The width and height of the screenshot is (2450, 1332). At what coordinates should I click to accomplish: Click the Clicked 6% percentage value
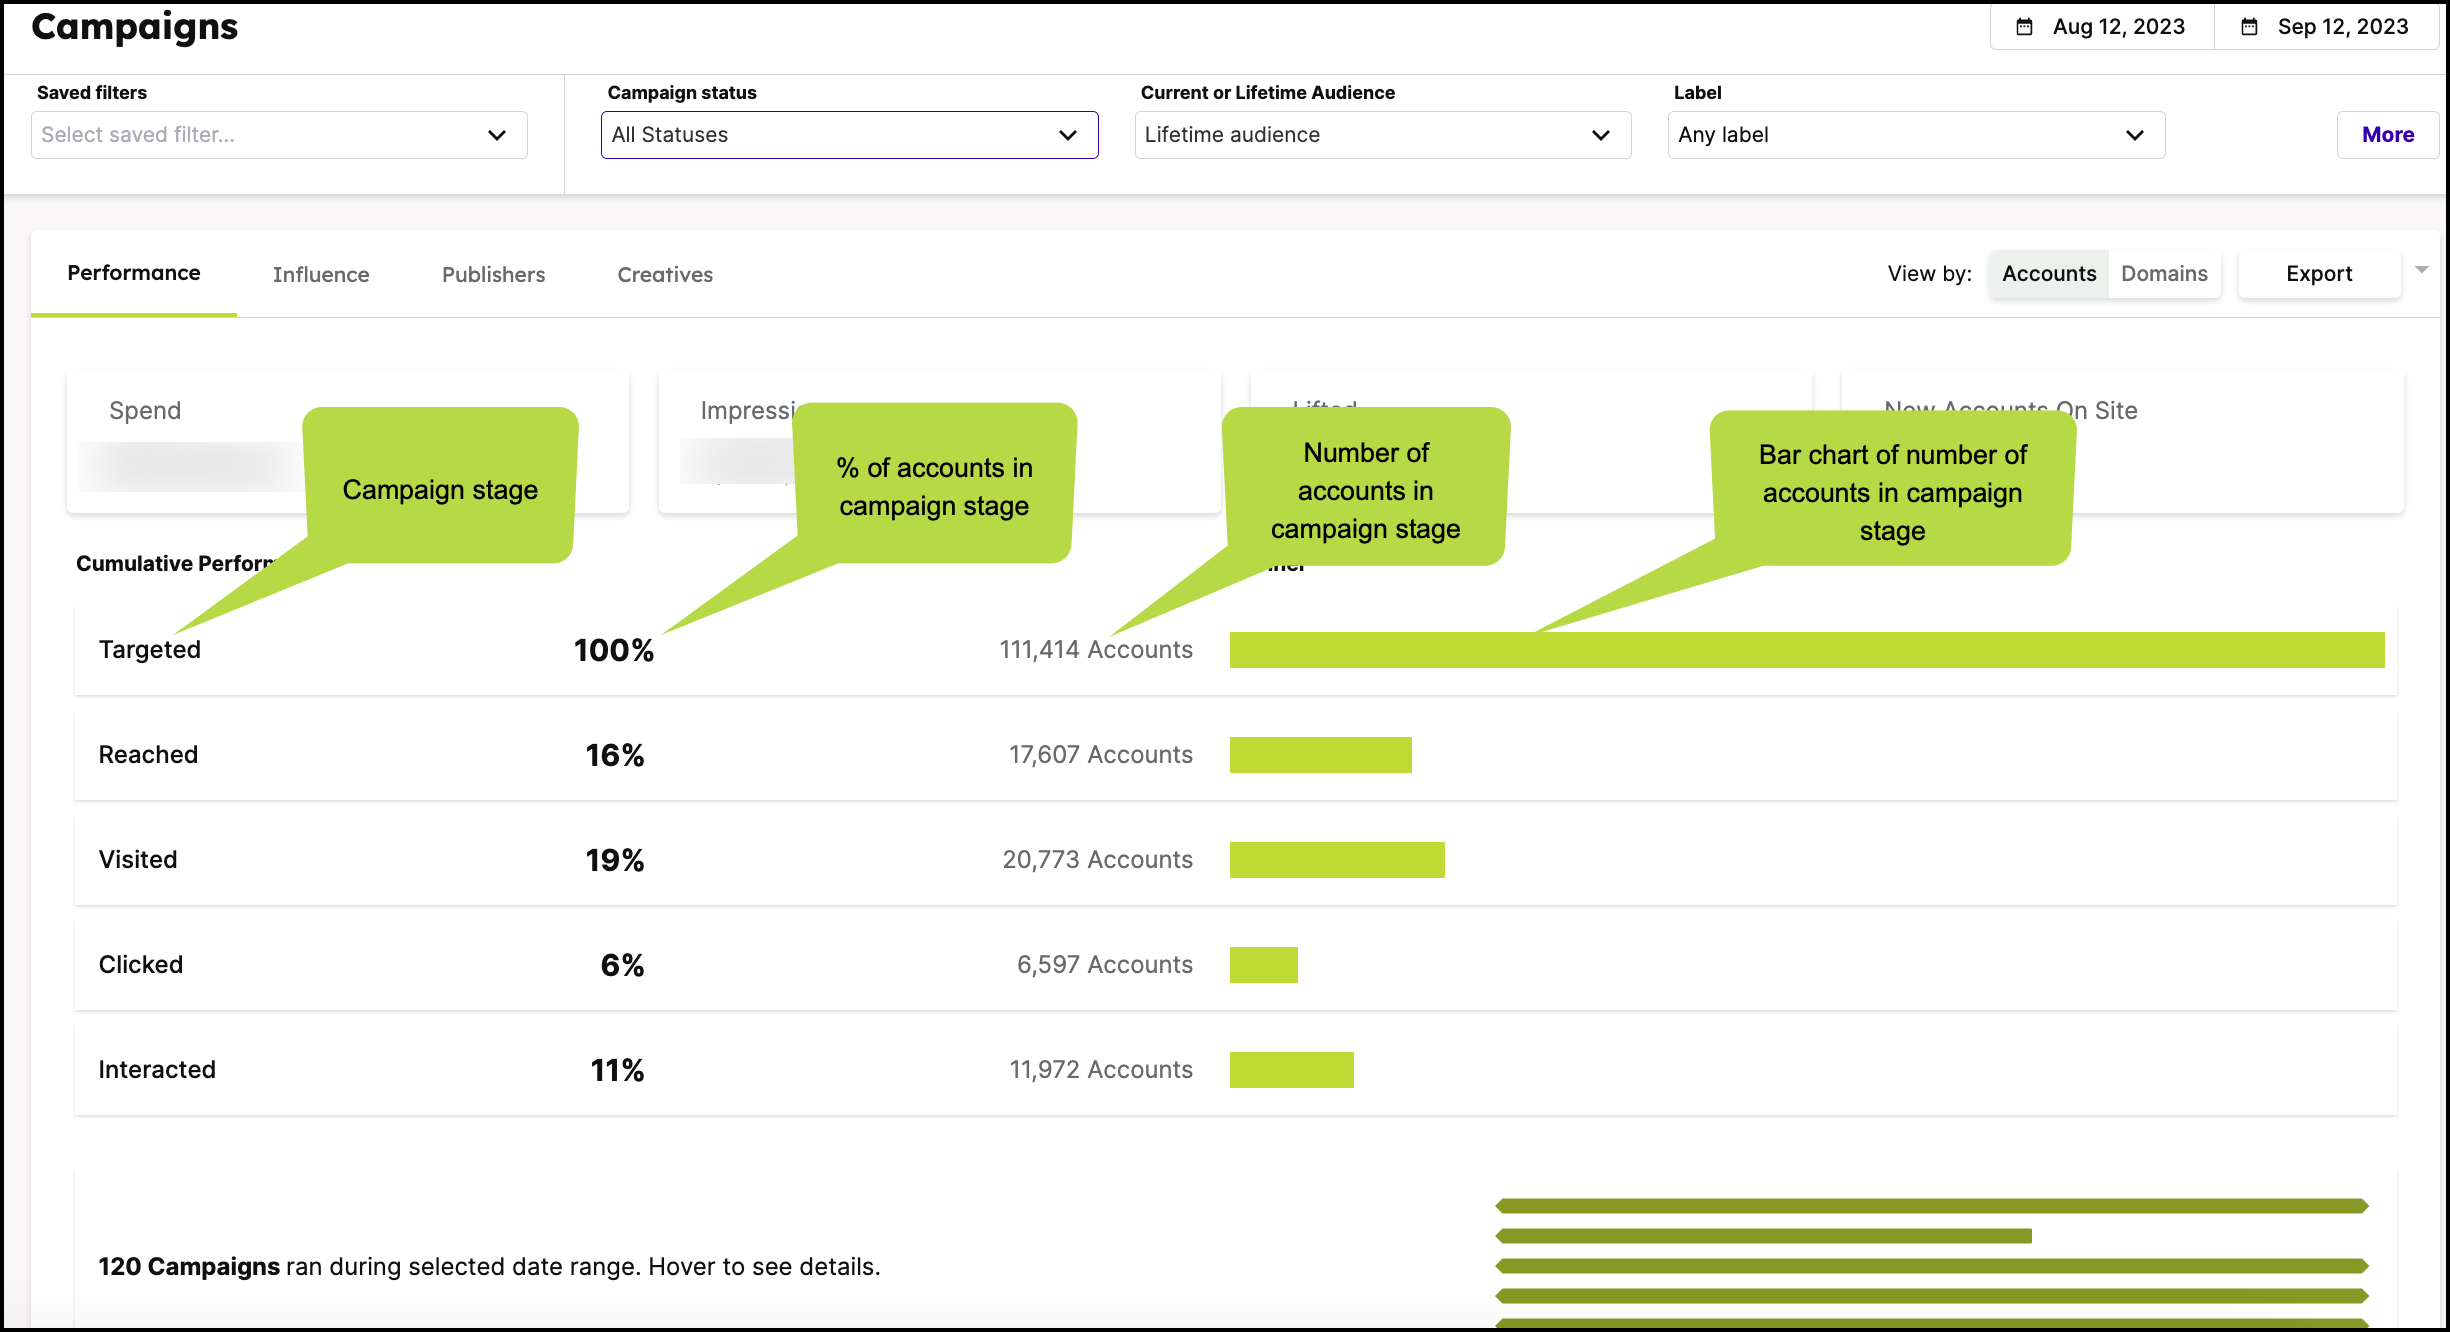tap(620, 964)
